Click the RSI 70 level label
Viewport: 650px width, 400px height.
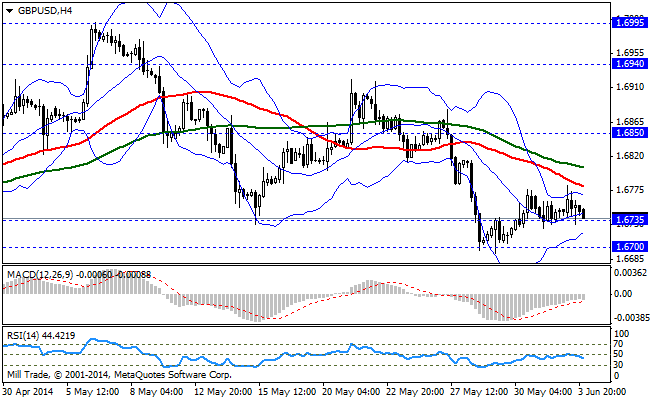point(618,344)
